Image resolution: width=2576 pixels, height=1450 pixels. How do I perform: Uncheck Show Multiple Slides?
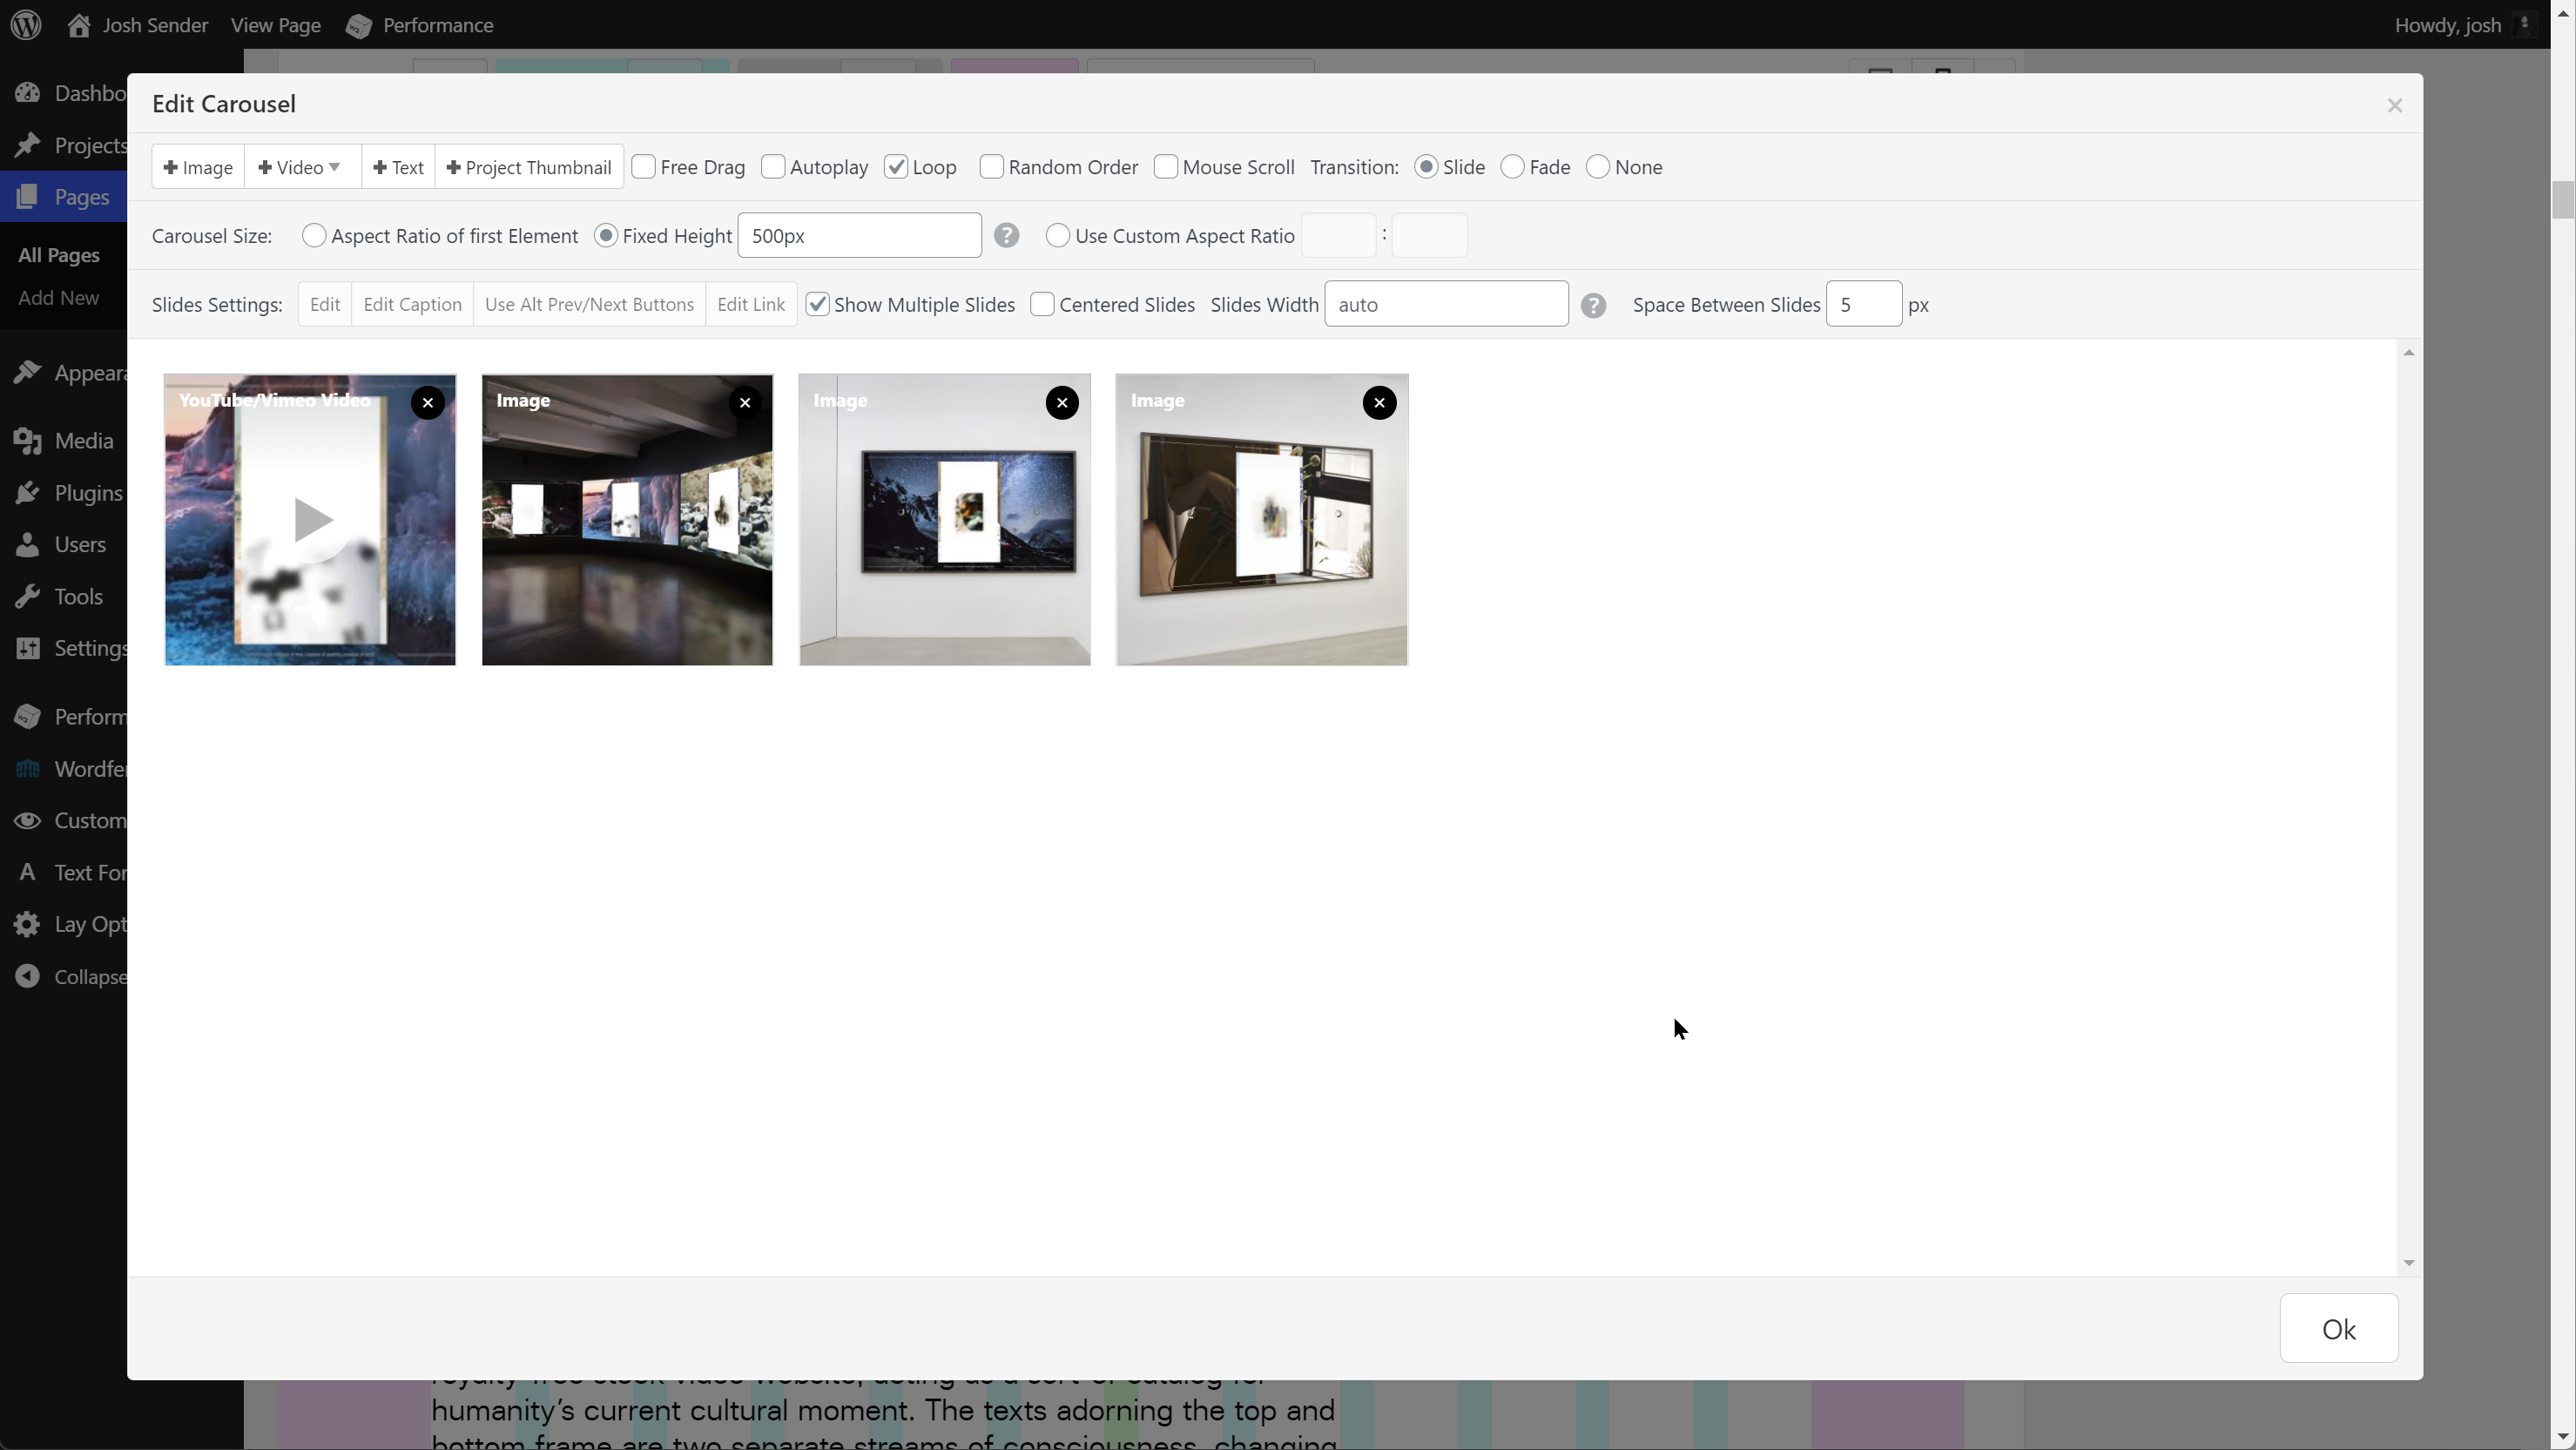click(x=818, y=305)
